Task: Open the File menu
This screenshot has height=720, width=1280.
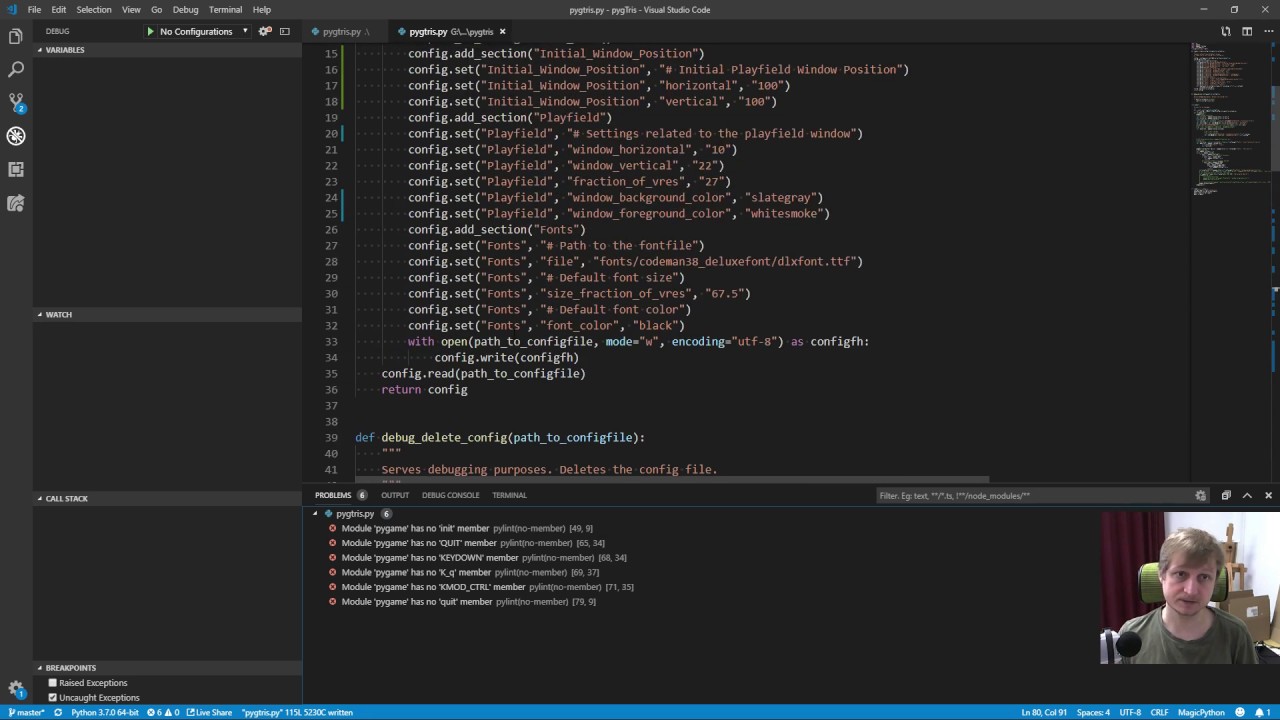Action: tap(34, 9)
